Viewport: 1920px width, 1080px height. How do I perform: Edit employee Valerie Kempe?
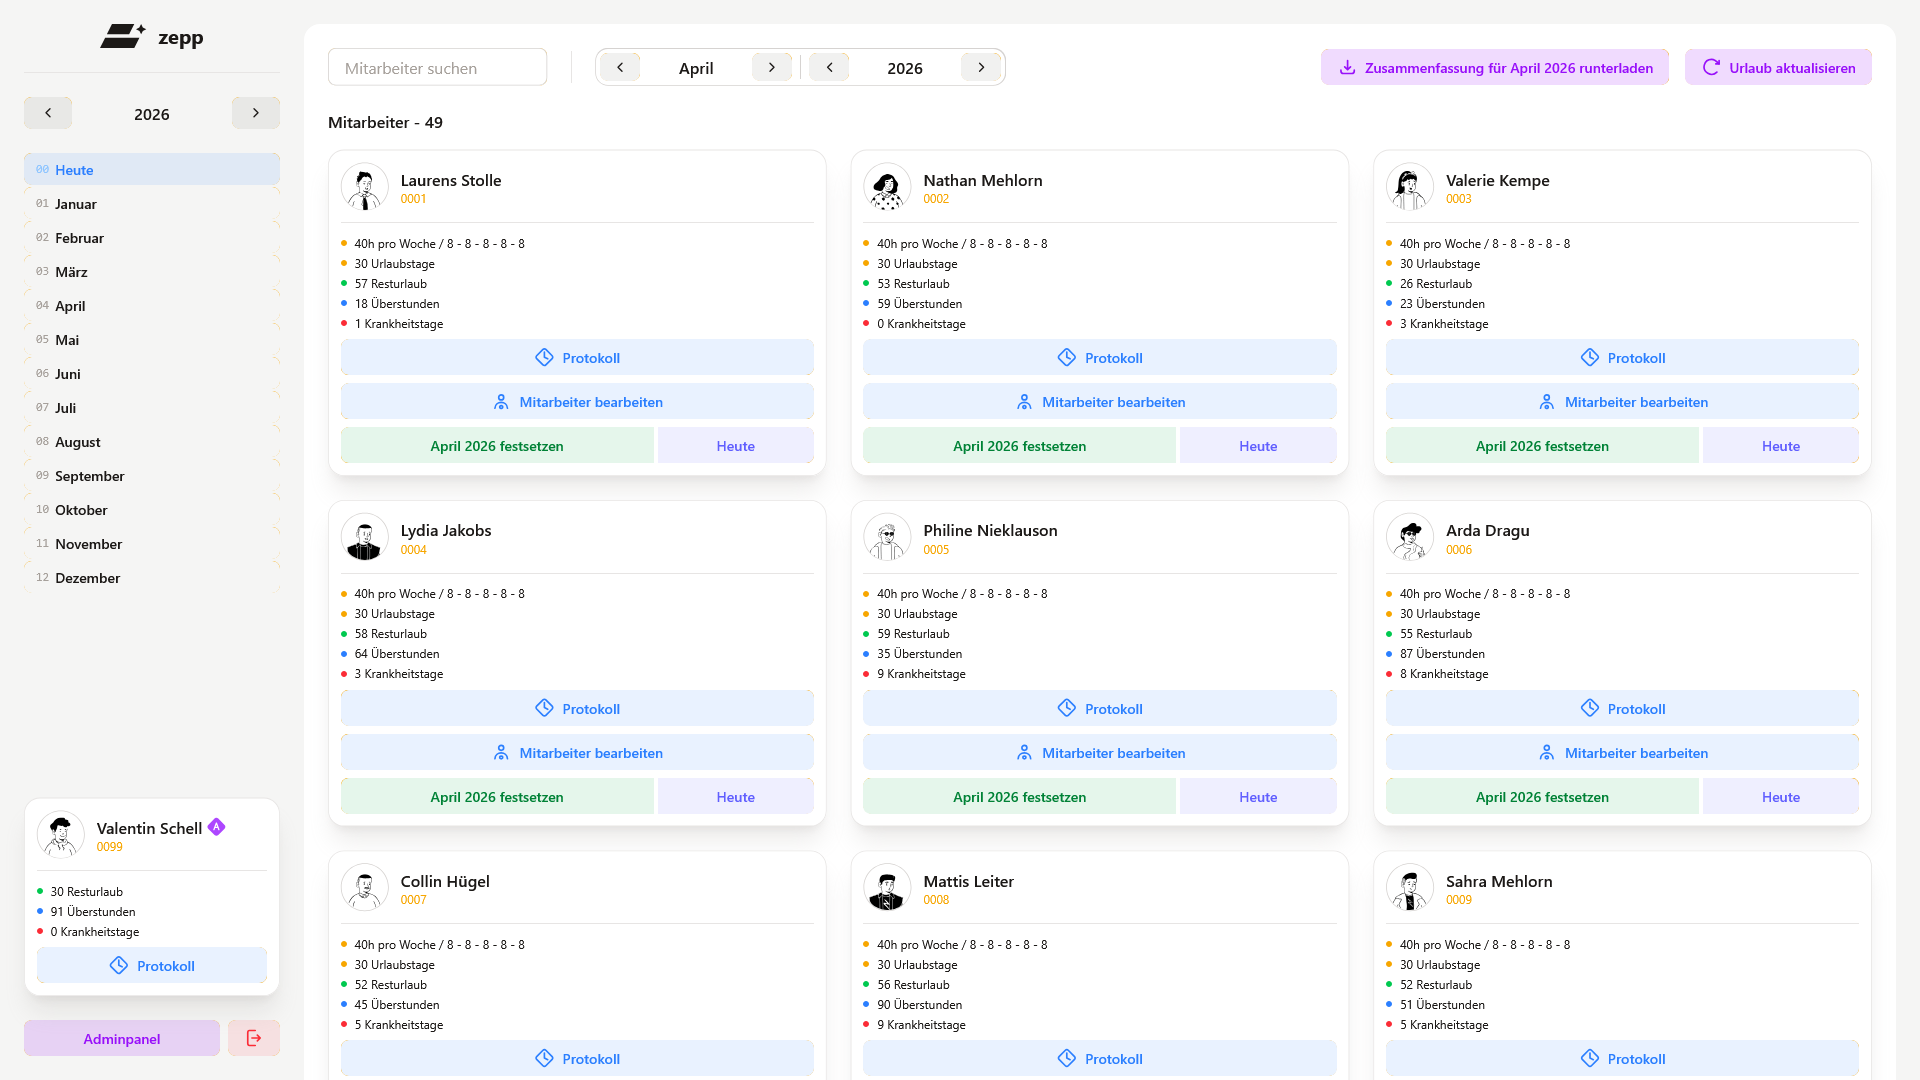pyautogui.click(x=1621, y=402)
